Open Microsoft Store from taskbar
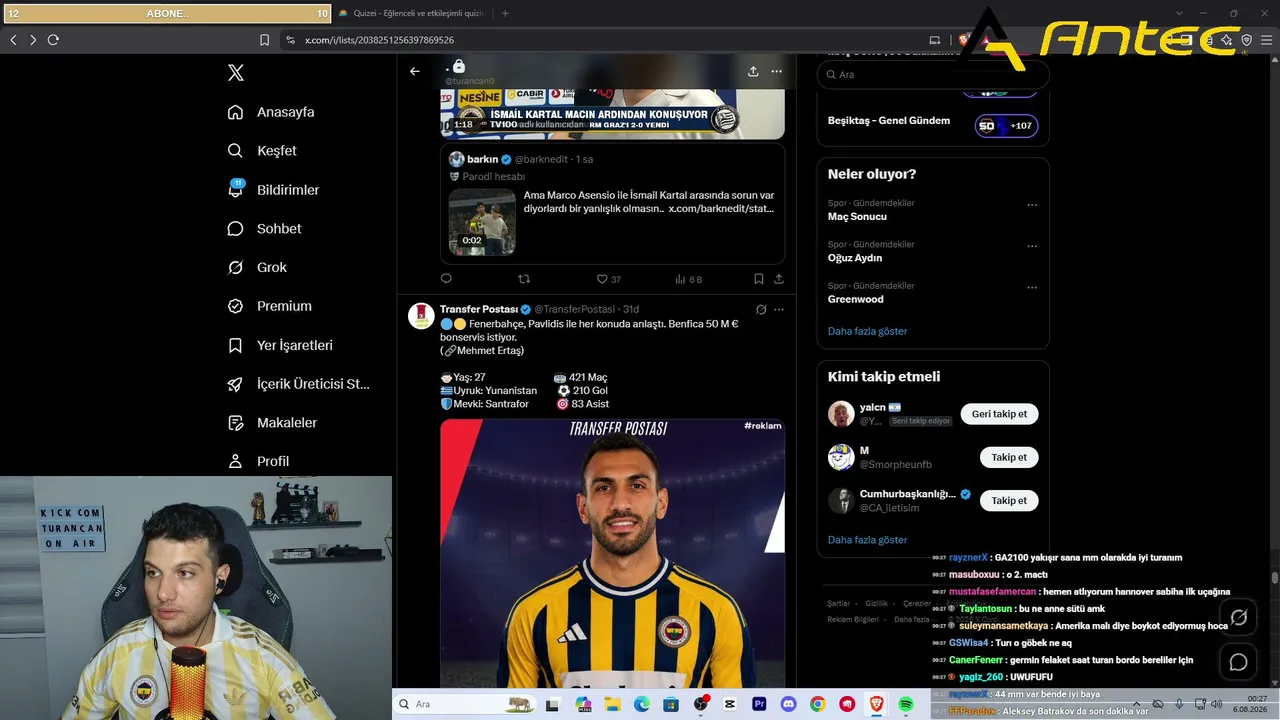Viewport: 1280px width, 720px height. point(671,704)
